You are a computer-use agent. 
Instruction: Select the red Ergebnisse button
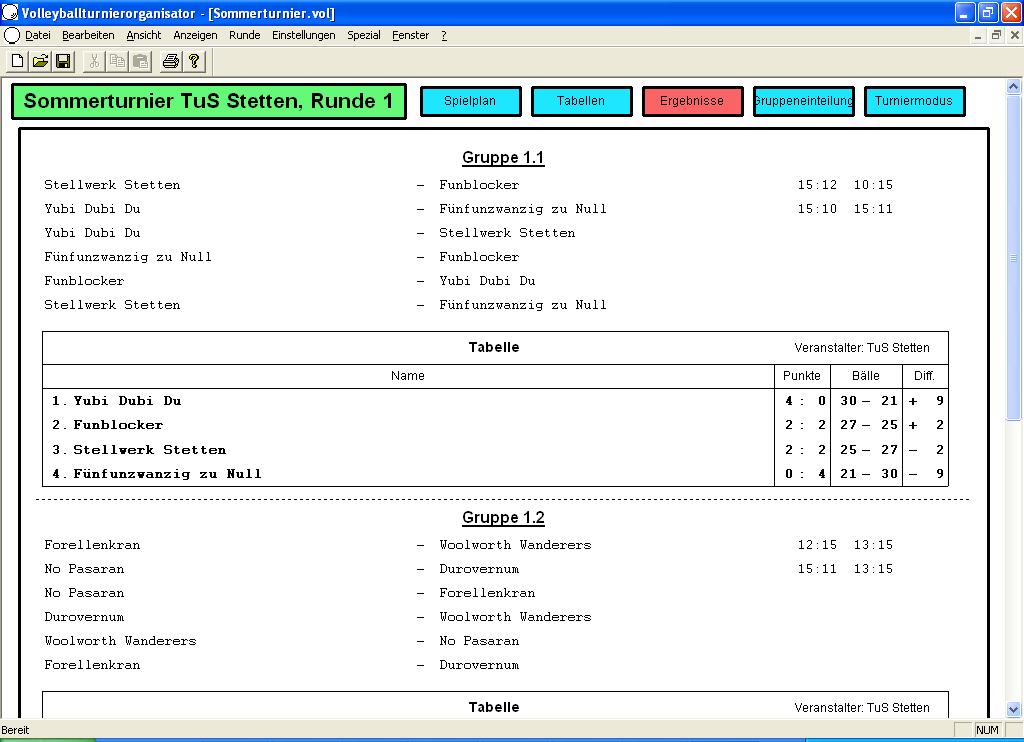pos(692,101)
